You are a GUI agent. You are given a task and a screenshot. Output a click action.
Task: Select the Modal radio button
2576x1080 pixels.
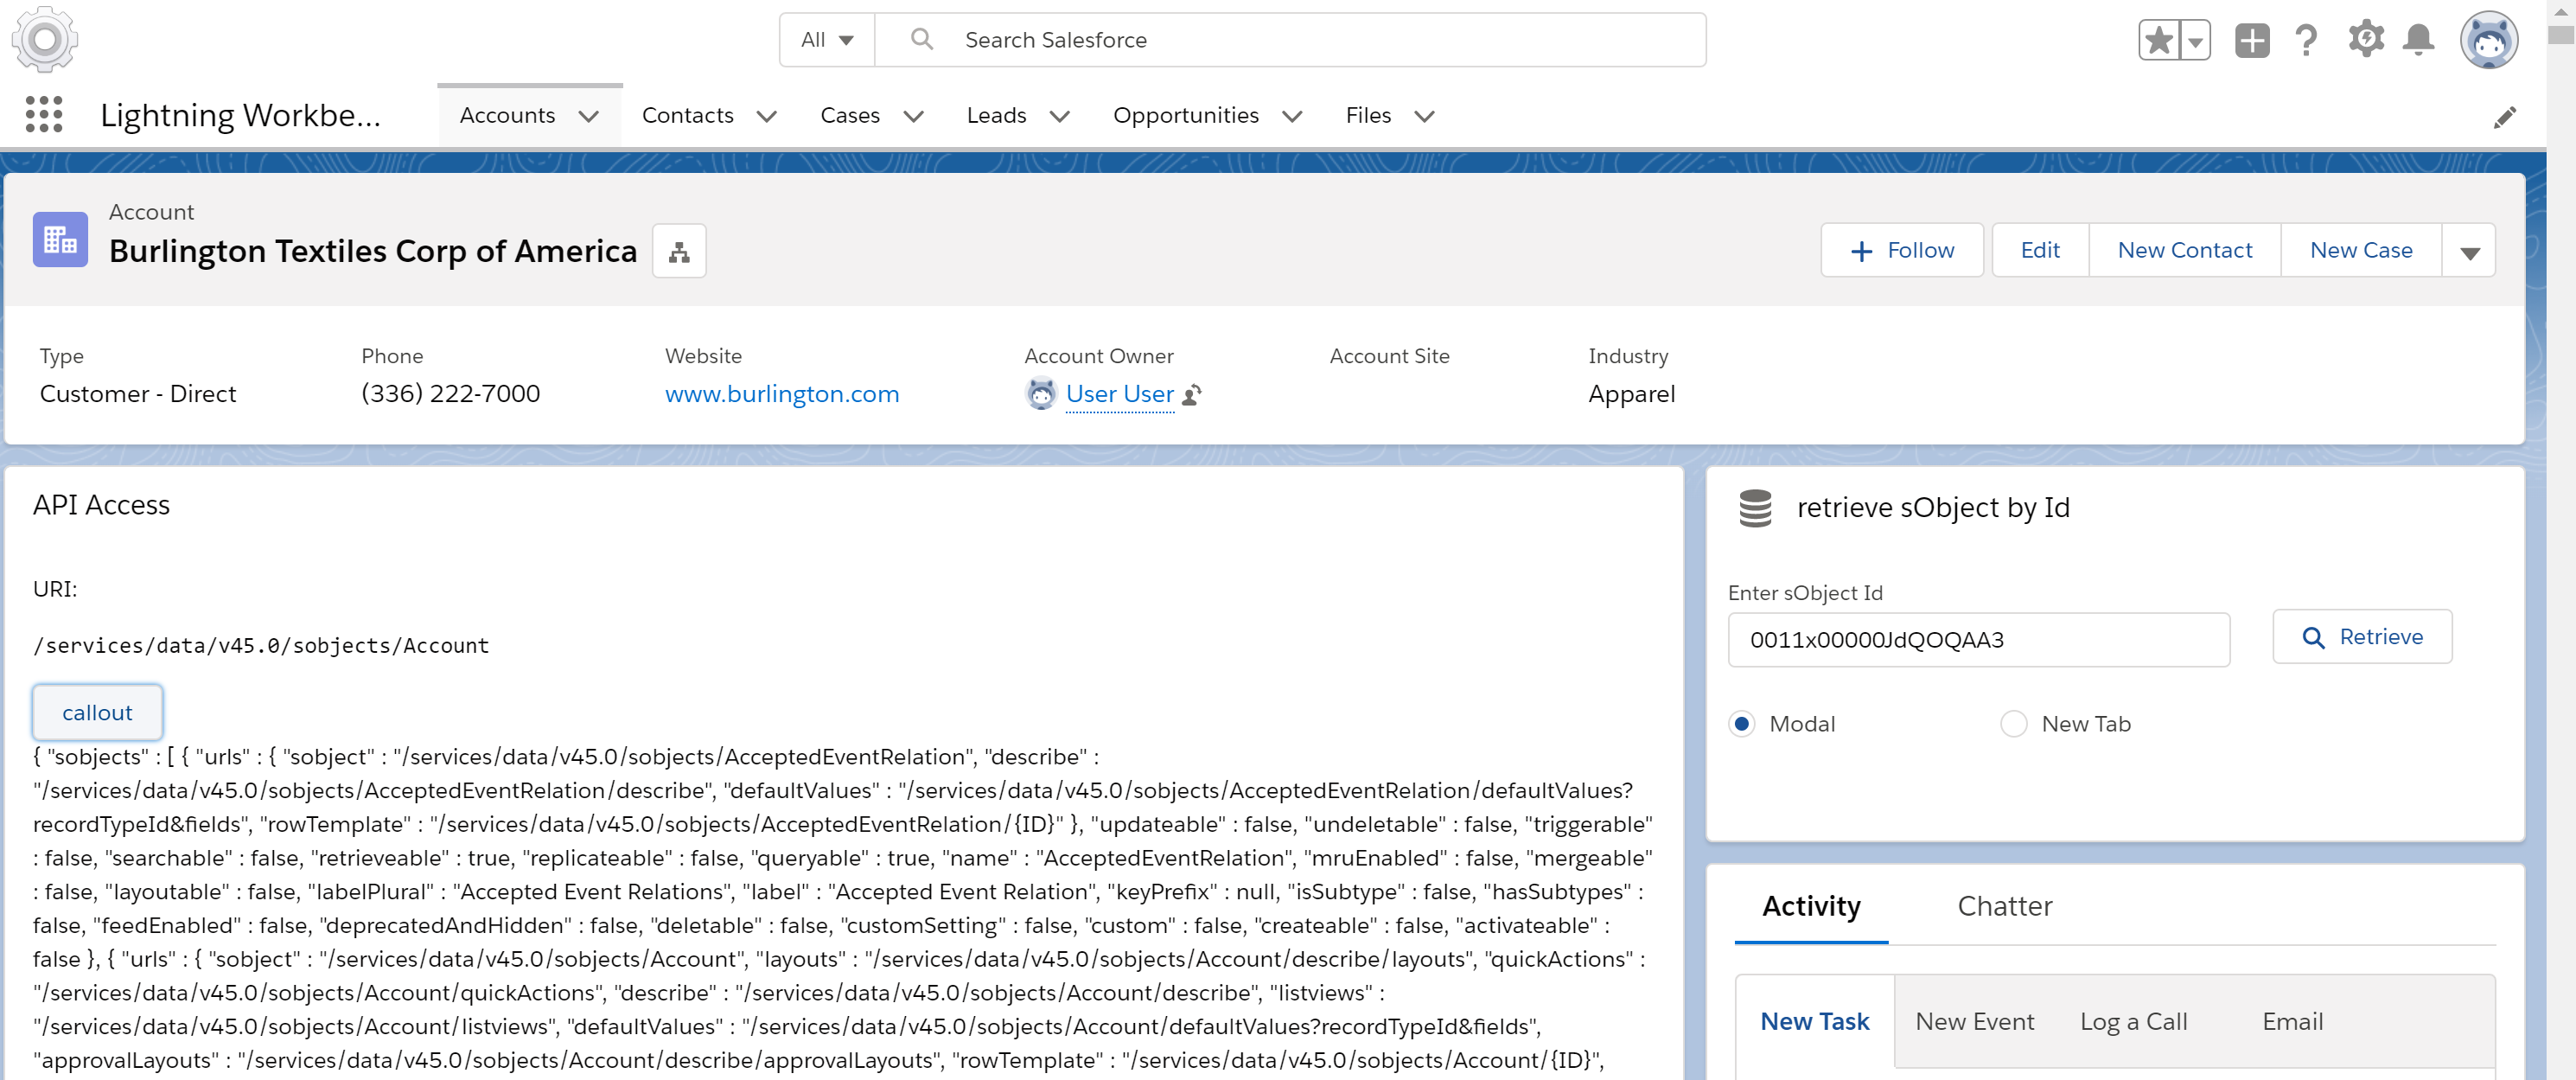pos(1744,722)
